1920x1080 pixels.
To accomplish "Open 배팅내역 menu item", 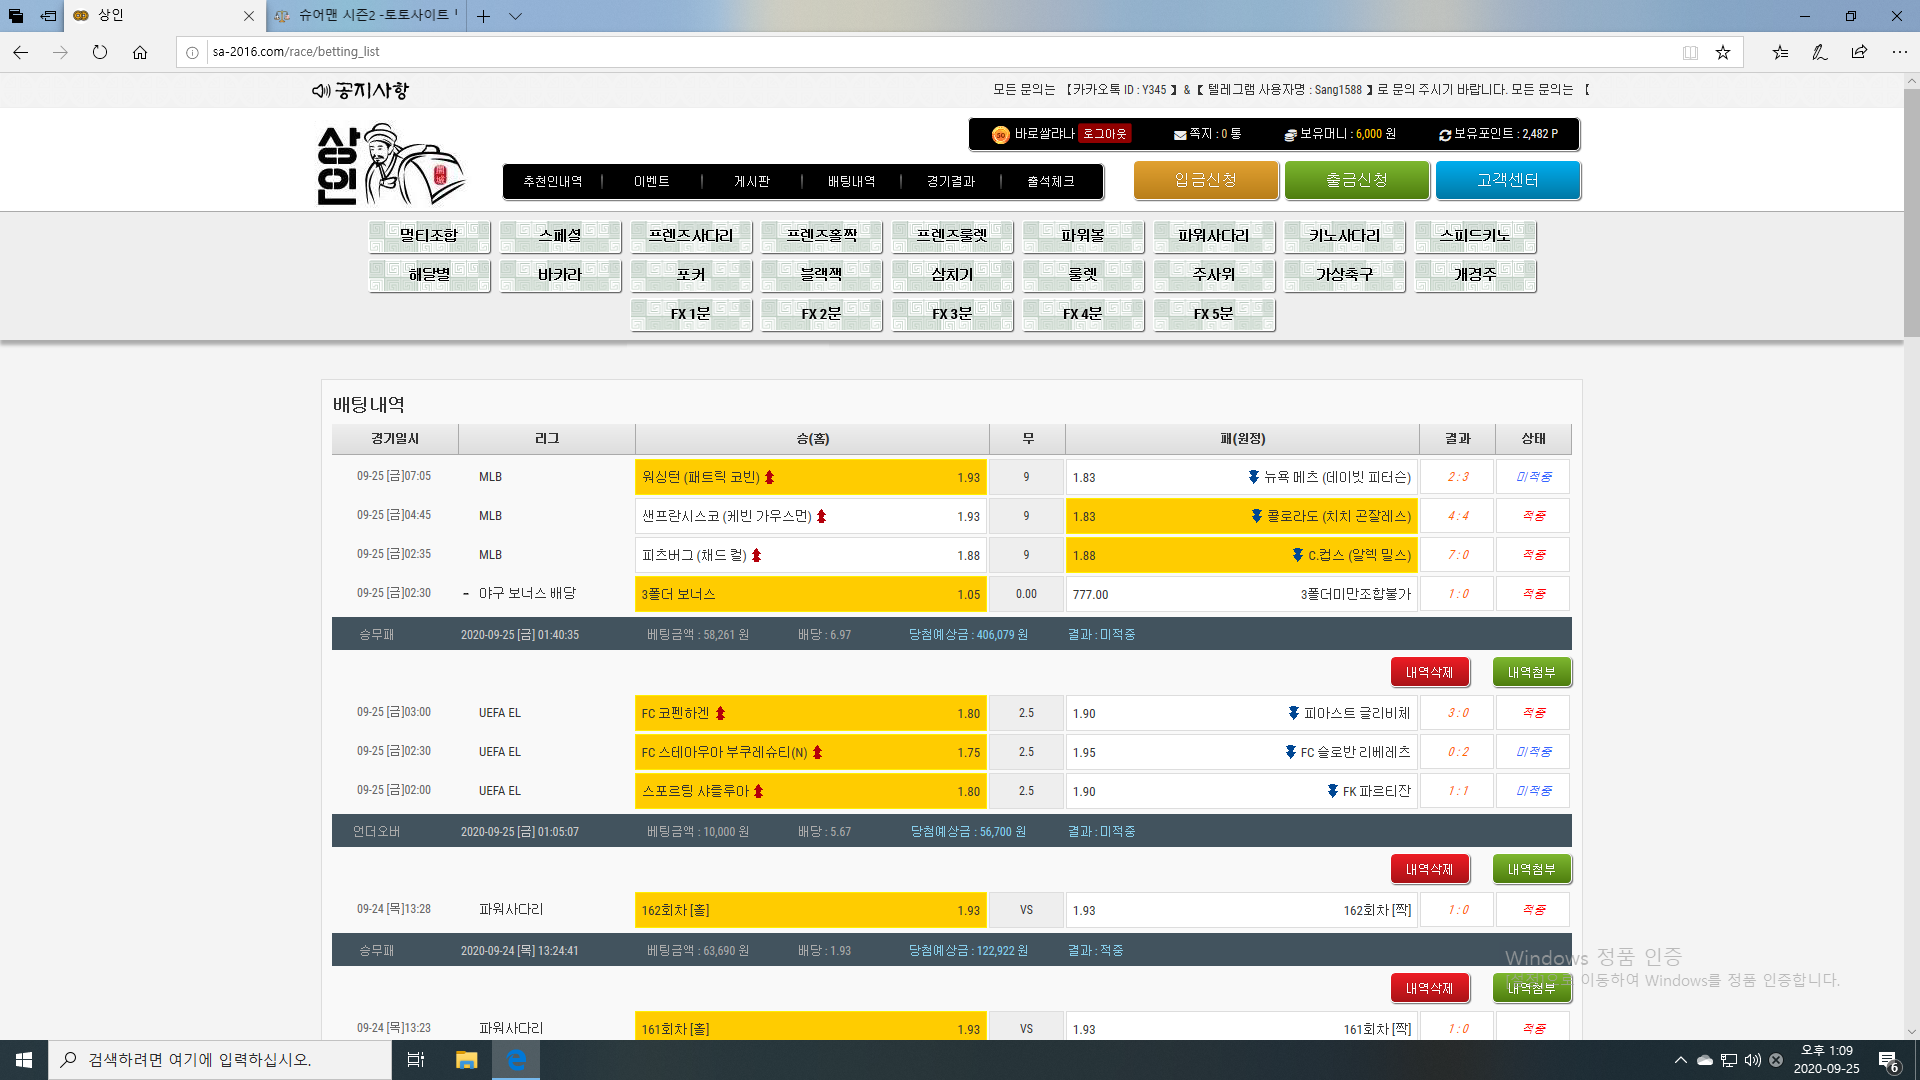I will [851, 181].
